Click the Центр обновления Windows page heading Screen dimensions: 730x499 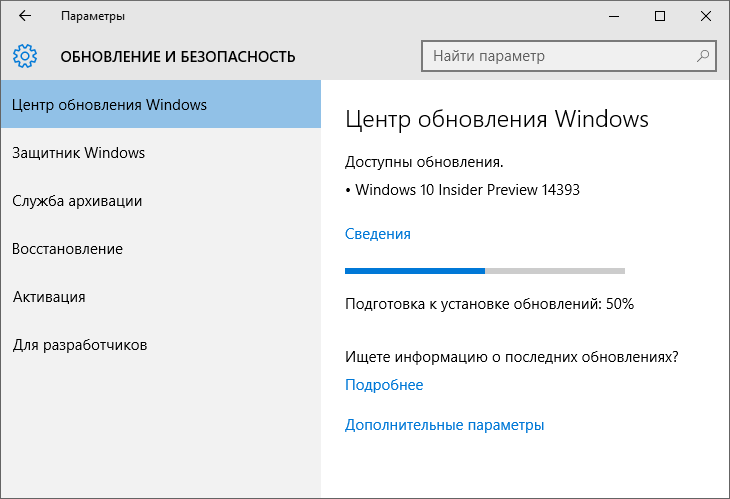pyautogui.click(x=497, y=120)
